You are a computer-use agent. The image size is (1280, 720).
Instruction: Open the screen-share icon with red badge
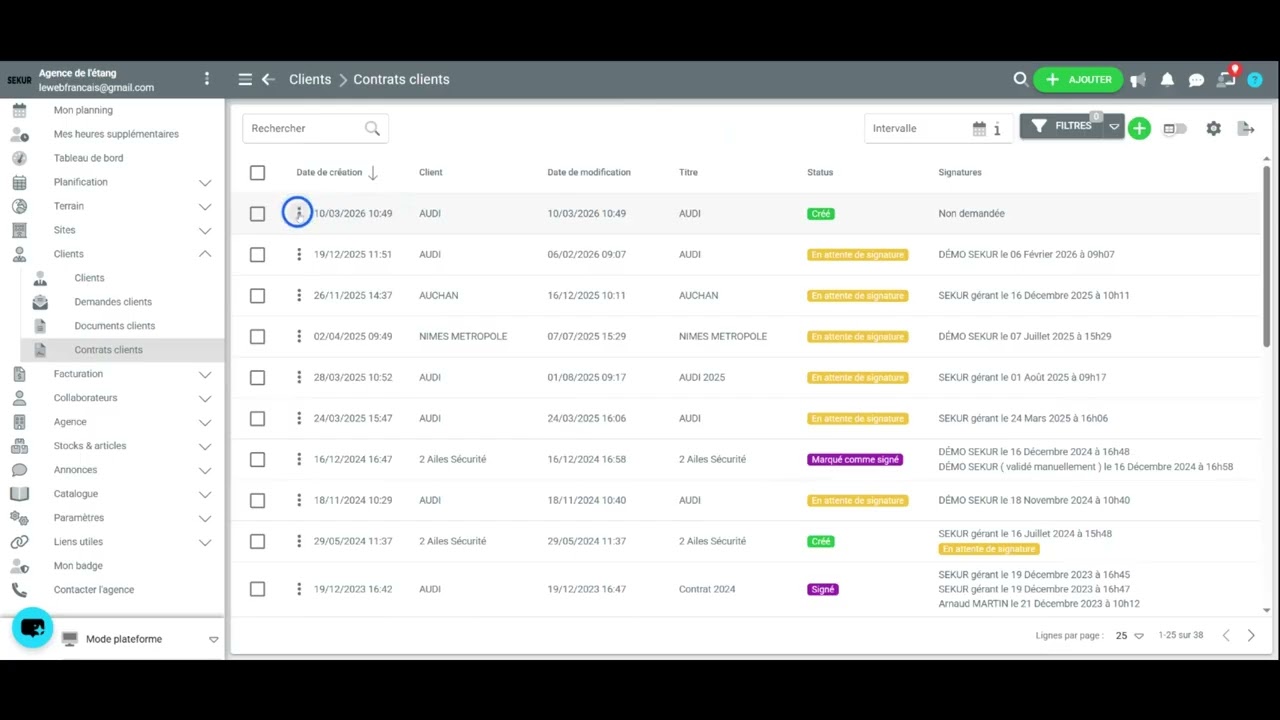tap(1227, 78)
